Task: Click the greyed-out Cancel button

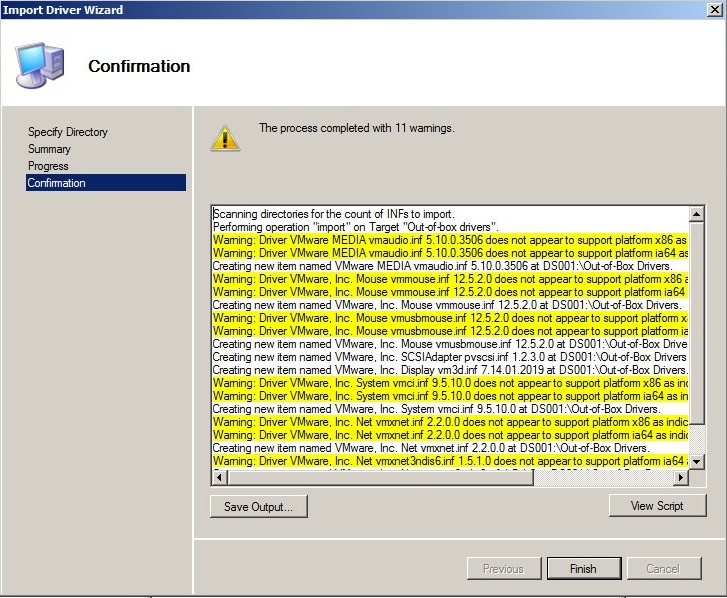Action: click(x=662, y=569)
